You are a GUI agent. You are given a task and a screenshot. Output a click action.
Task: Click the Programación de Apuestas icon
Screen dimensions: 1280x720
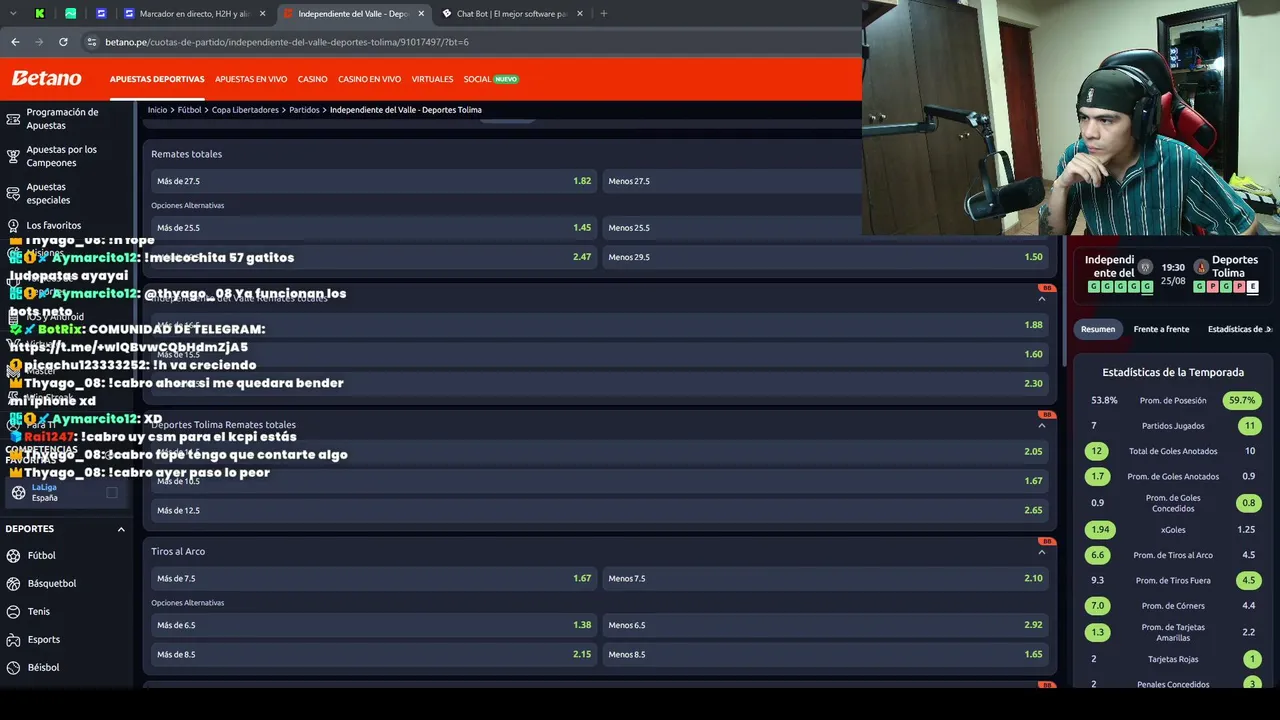click(x=13, y=119)
